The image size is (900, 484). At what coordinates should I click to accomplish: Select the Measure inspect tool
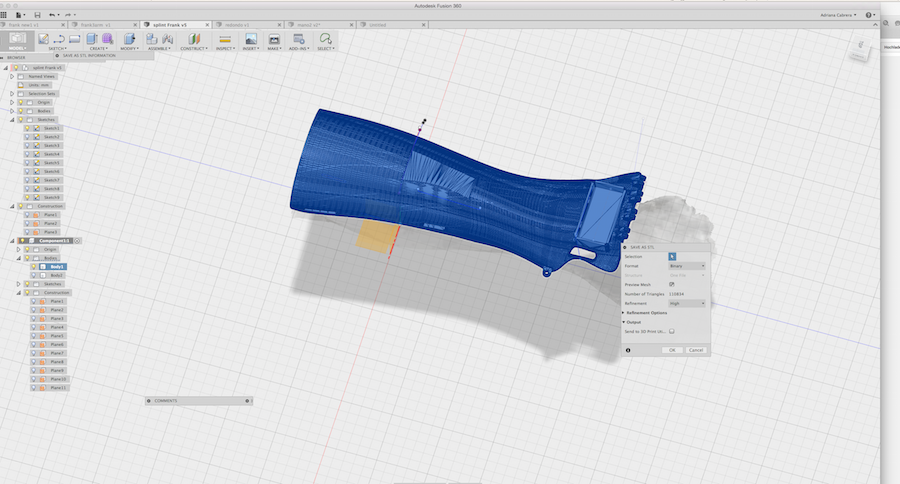point(225,38)
